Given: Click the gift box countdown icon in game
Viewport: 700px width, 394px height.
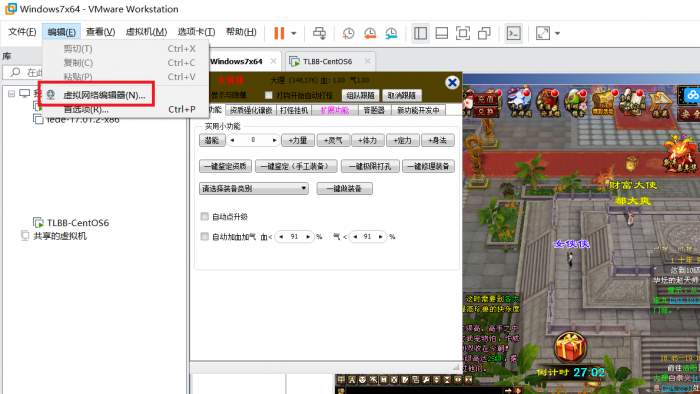Looking at the screenshot, I should click(571, 348).
